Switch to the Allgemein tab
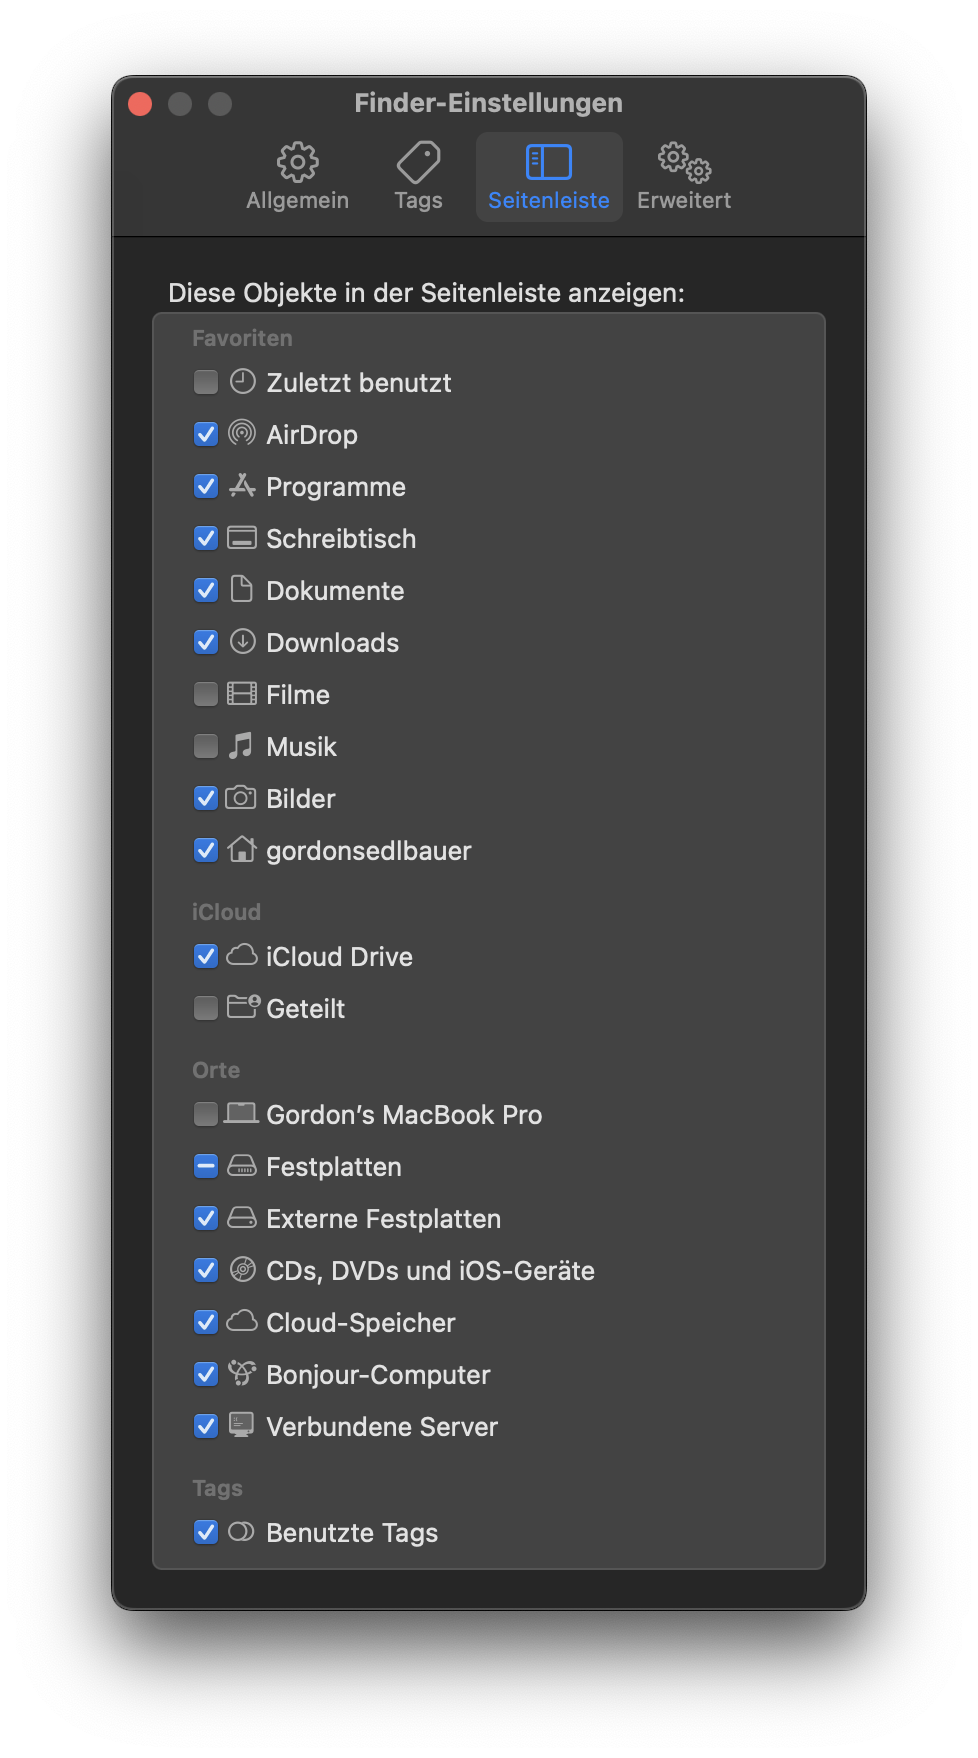 point(297,177)
